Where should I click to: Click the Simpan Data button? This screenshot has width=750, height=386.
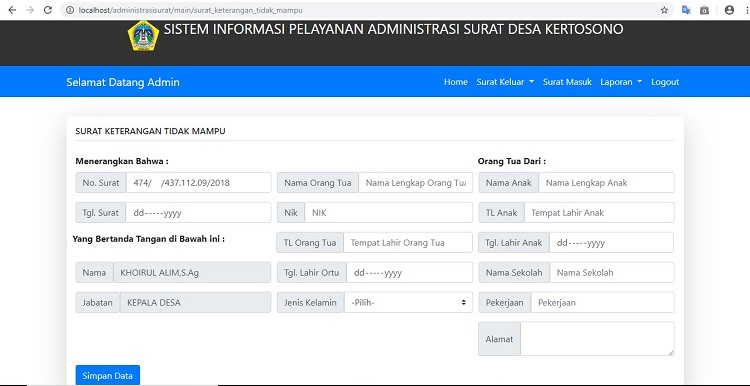tap(108, 375)
